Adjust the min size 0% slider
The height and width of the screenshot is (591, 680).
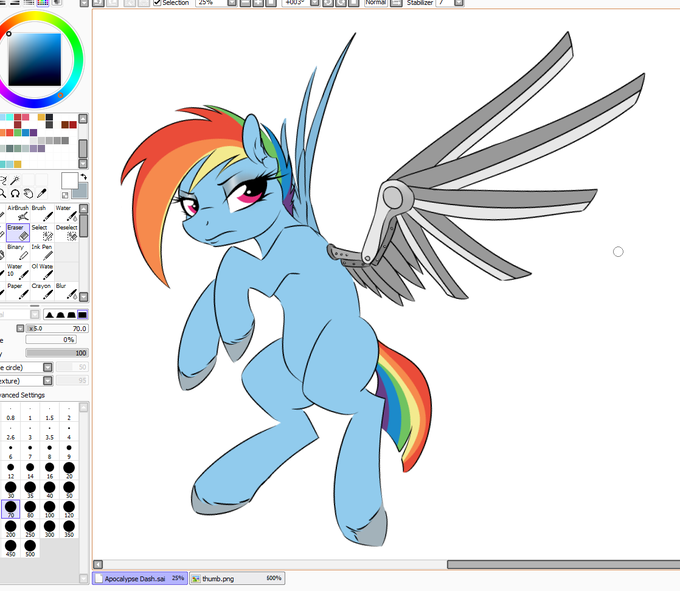pyautogui.click(x=51, y=340)
